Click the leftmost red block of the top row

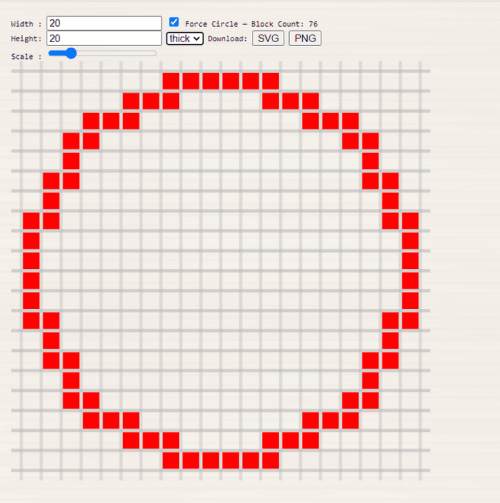(171, 81)
